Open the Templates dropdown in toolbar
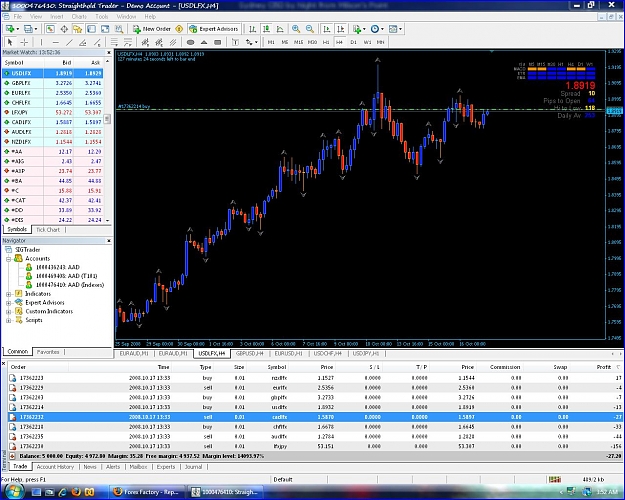625x500 pixels. 395,29
